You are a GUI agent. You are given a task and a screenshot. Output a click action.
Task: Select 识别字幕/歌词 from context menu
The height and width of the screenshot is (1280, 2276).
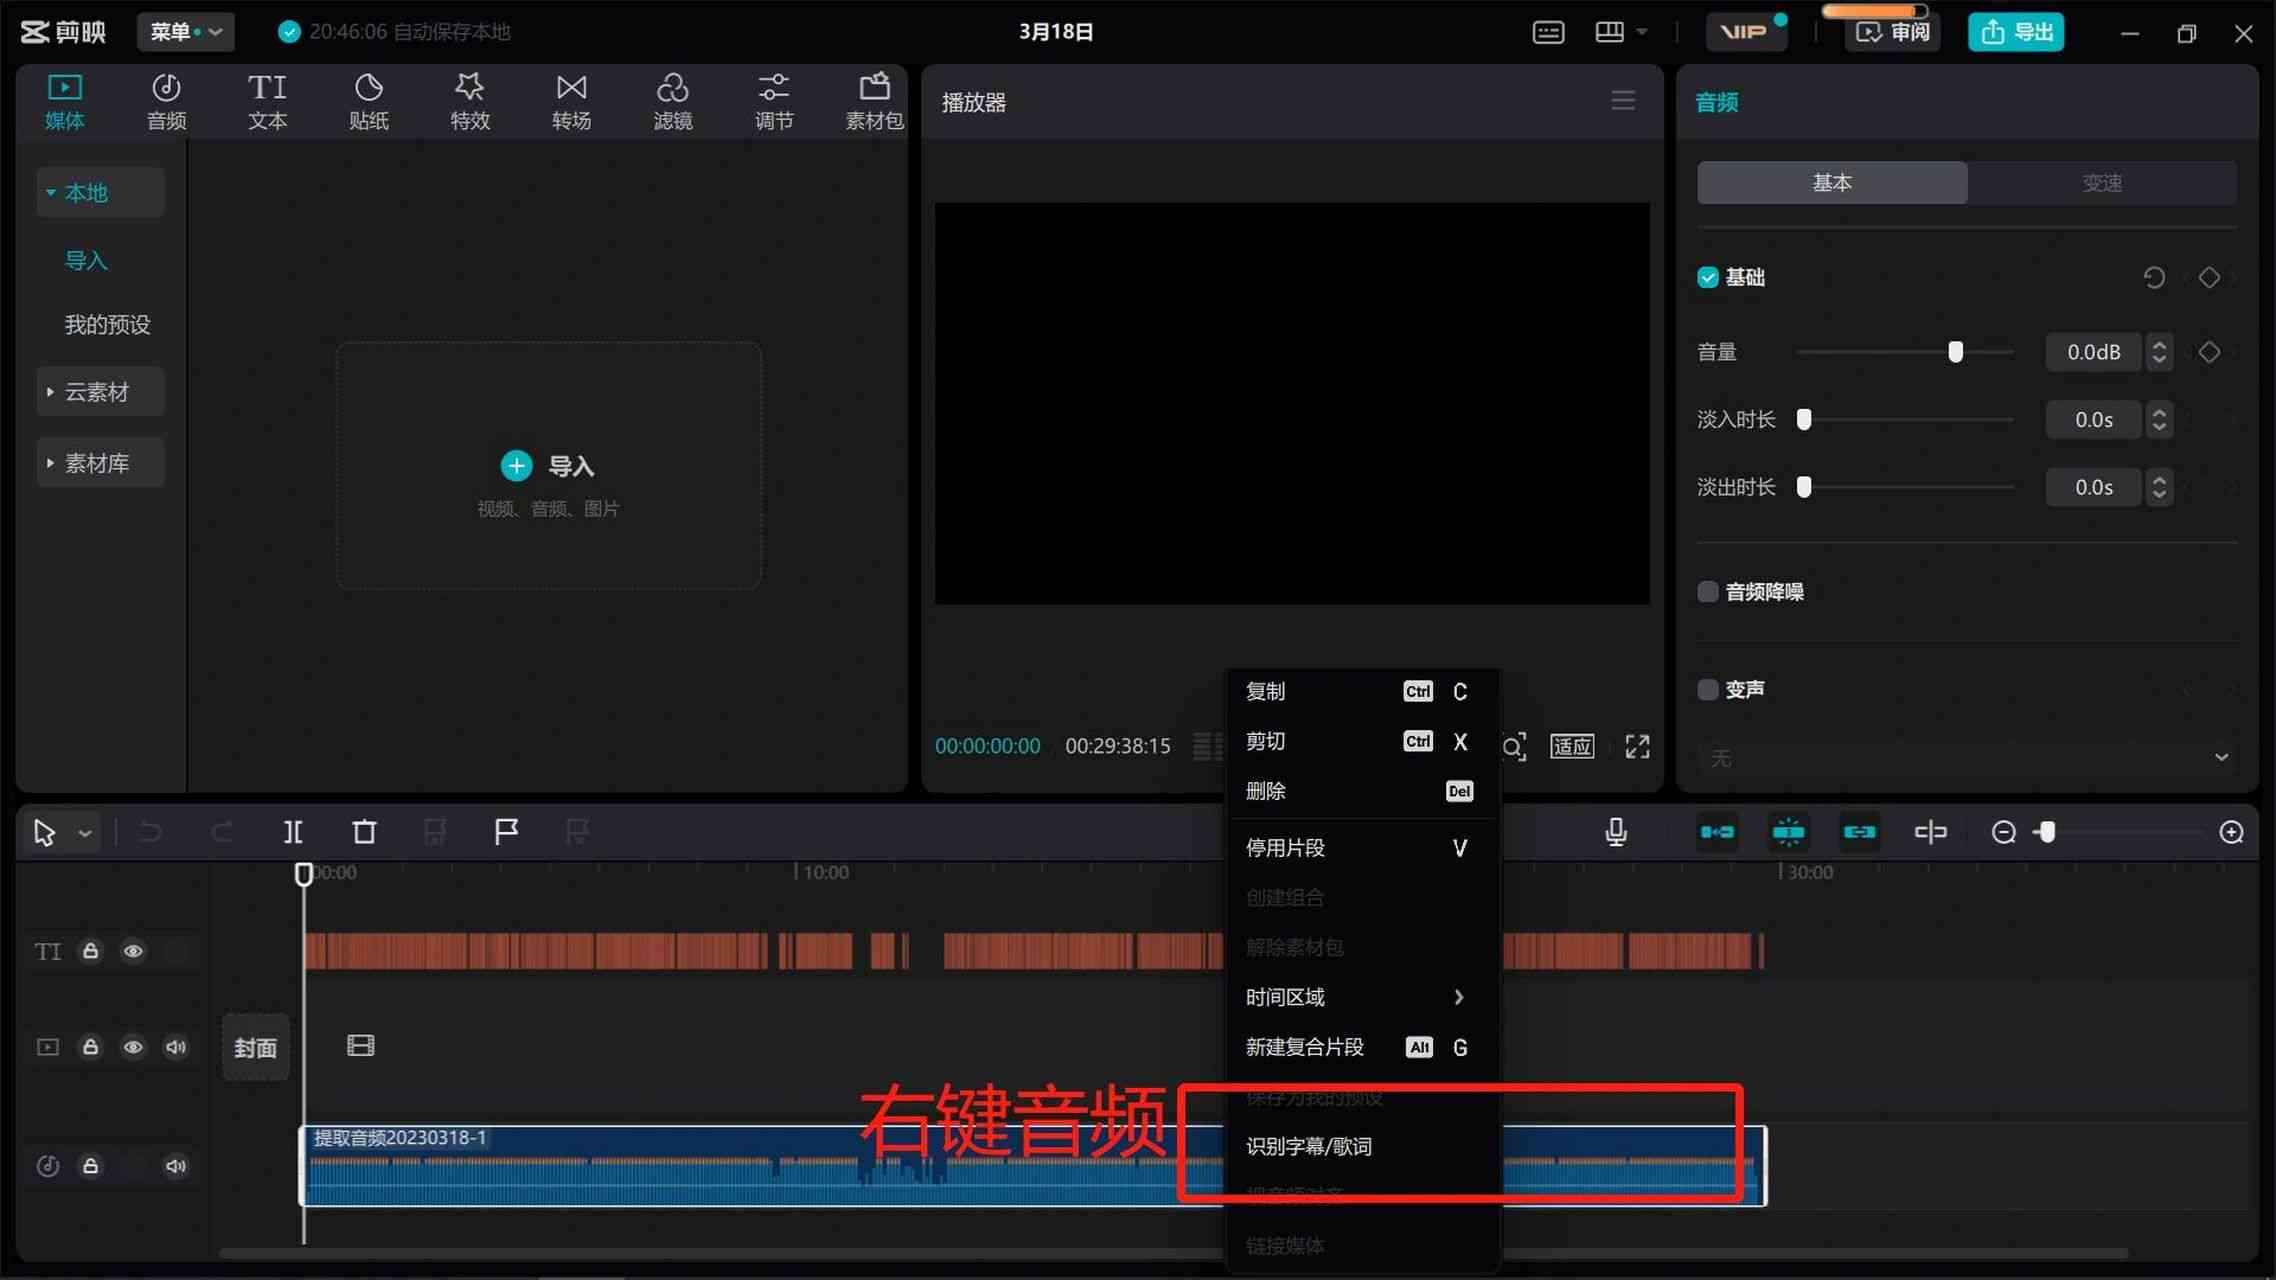click(1310, 1146)
